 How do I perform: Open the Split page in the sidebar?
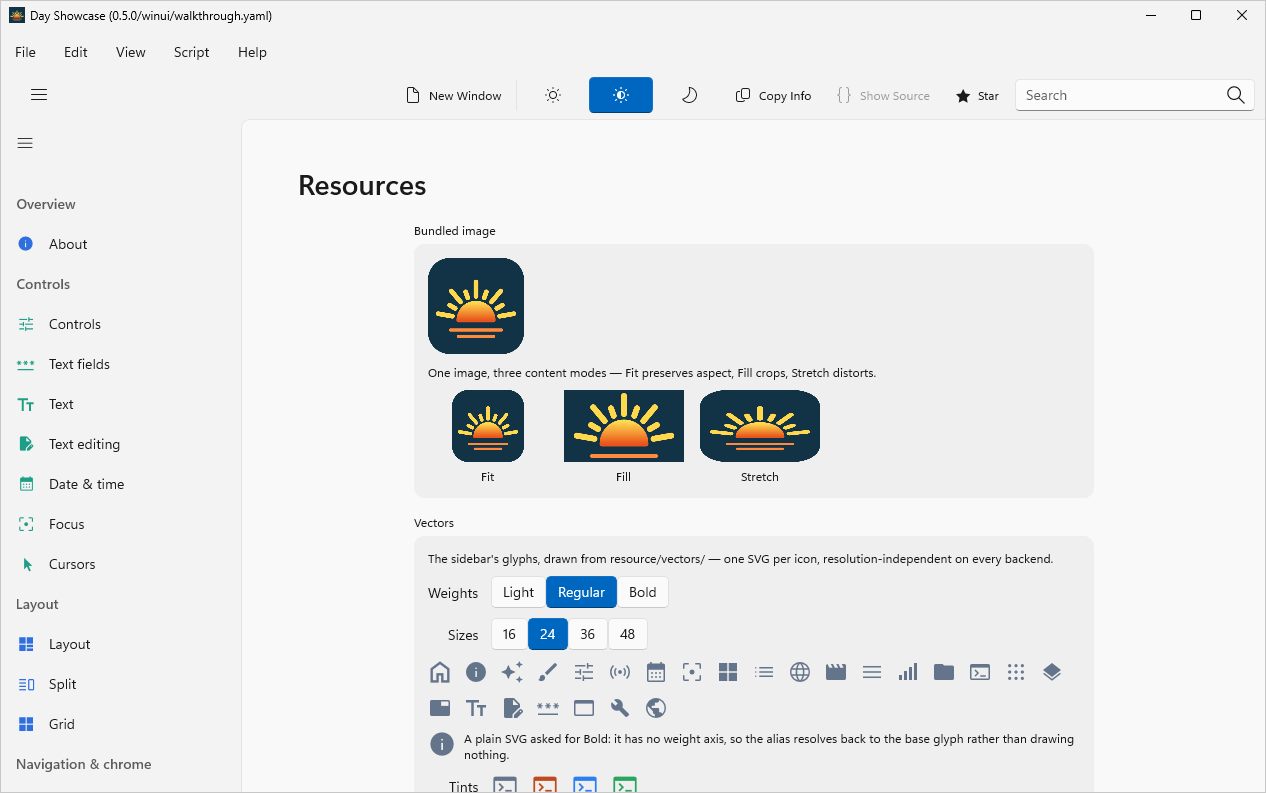click(121, 684)
